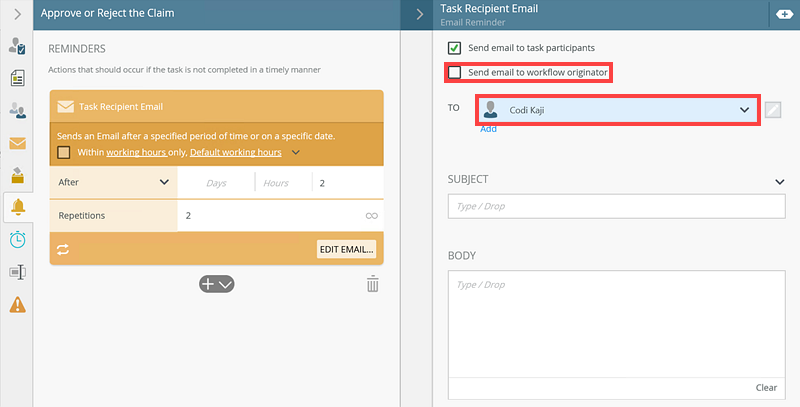This screenshot has width=800, height=407.
Task: Expand the SUBJECT section chevron
Action: coord(780,182)
